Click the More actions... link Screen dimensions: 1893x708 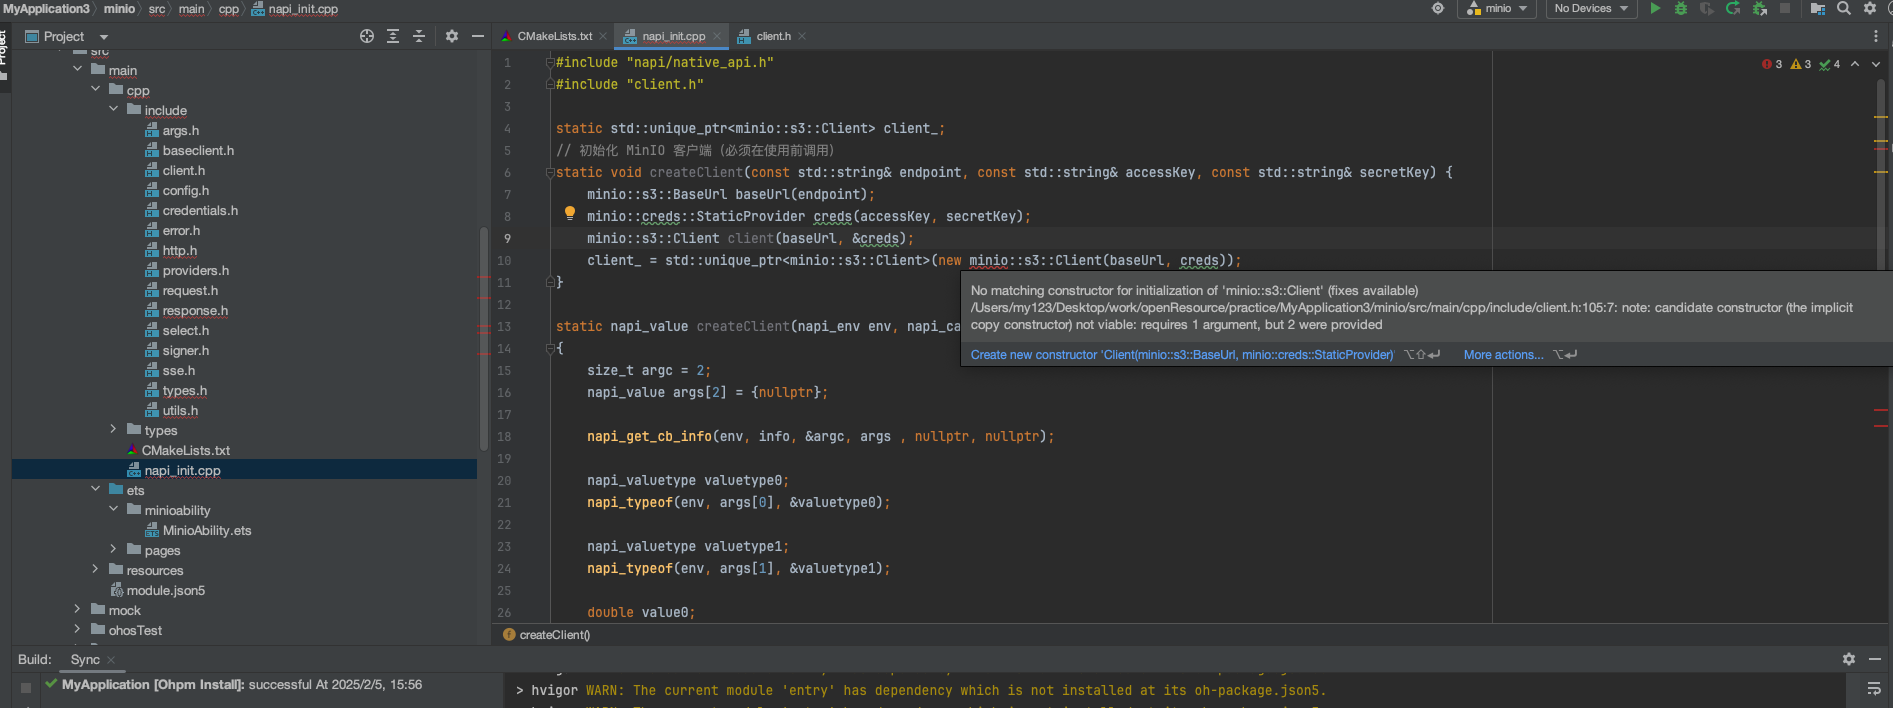point(1503,355)
